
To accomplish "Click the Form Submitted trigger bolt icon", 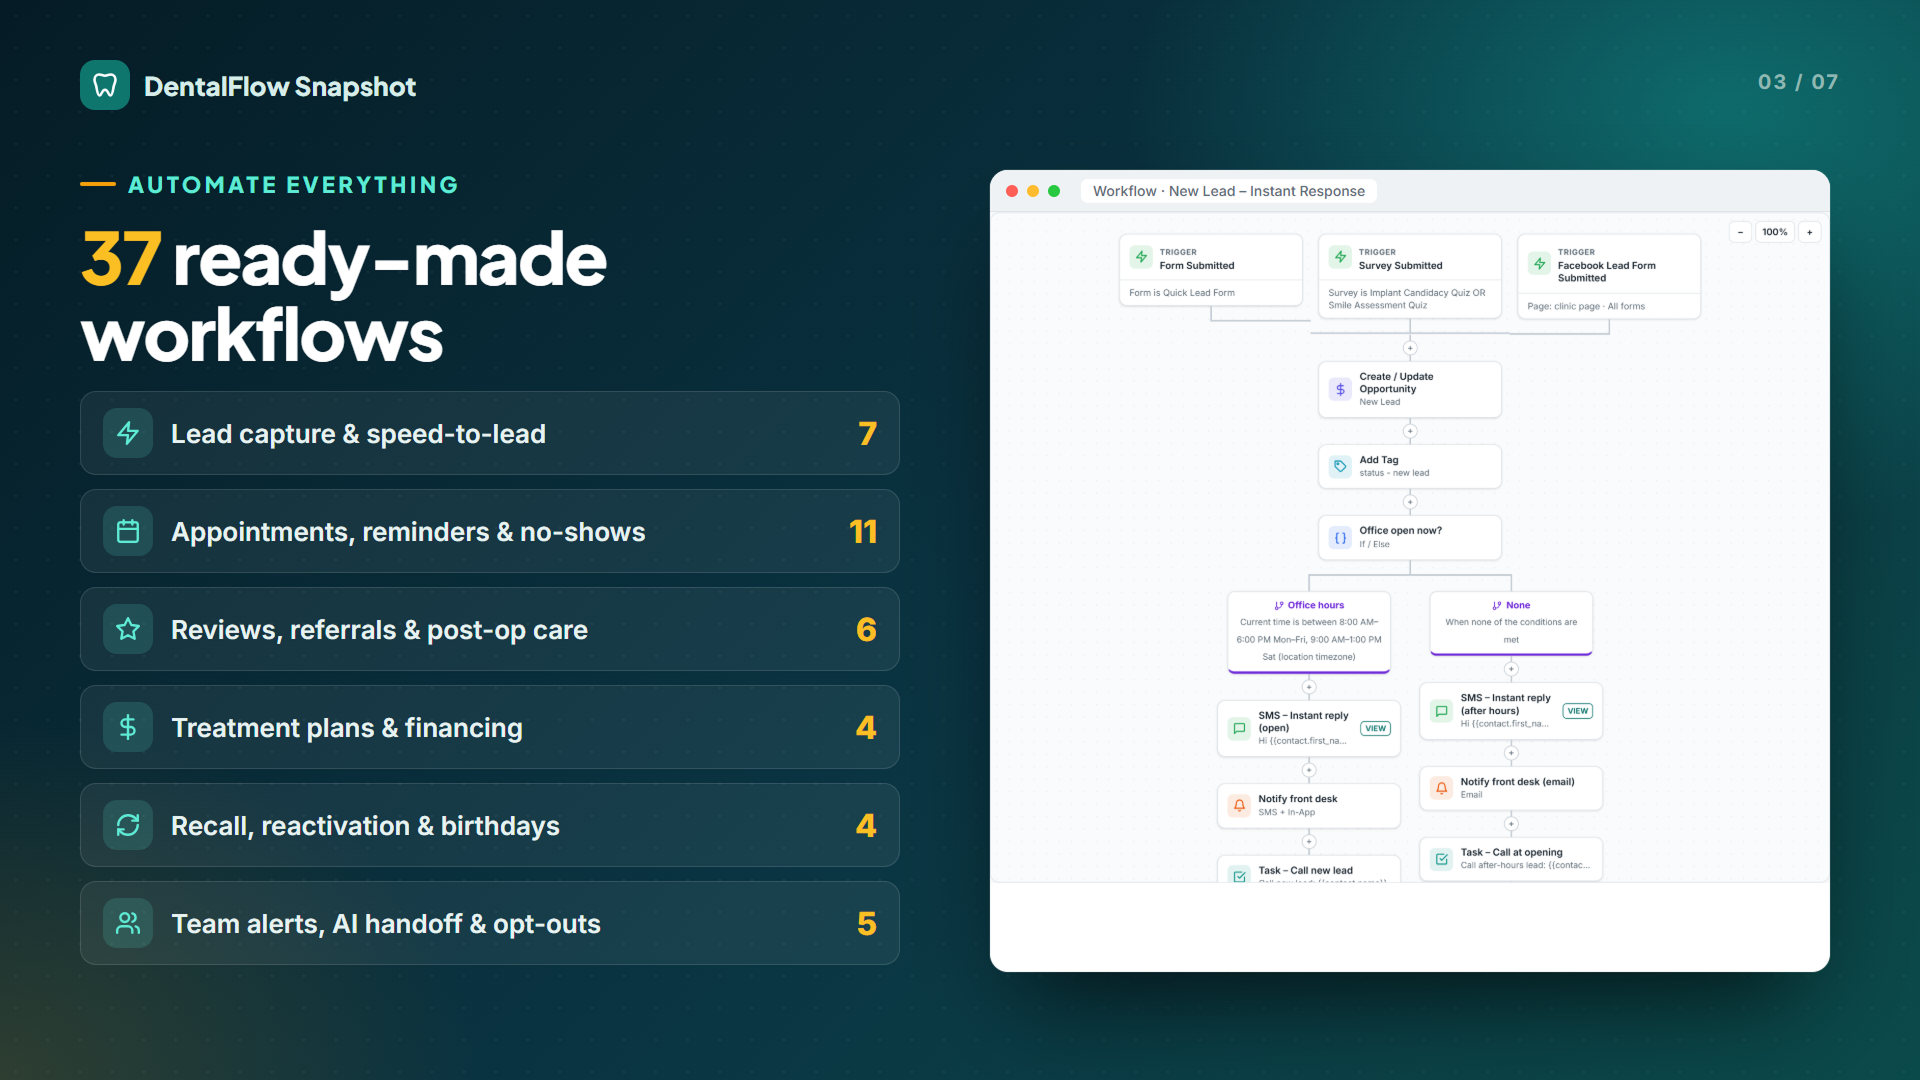I will [1141, 257].
